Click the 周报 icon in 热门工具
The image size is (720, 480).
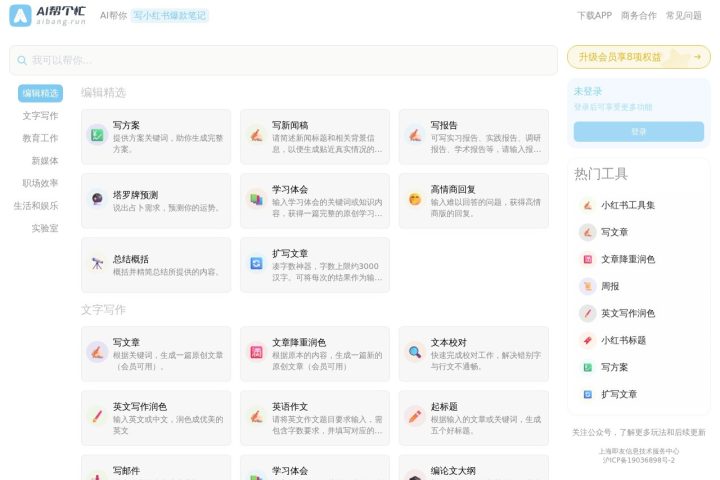(x=587, y=287)
